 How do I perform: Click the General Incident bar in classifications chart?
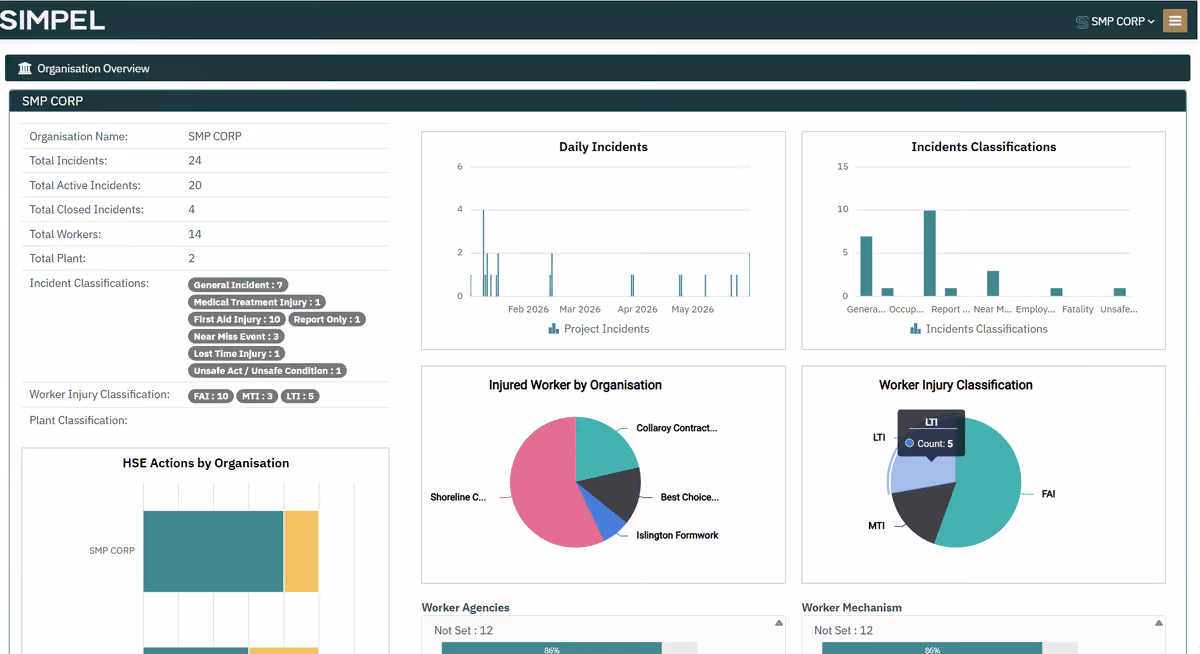866,266
